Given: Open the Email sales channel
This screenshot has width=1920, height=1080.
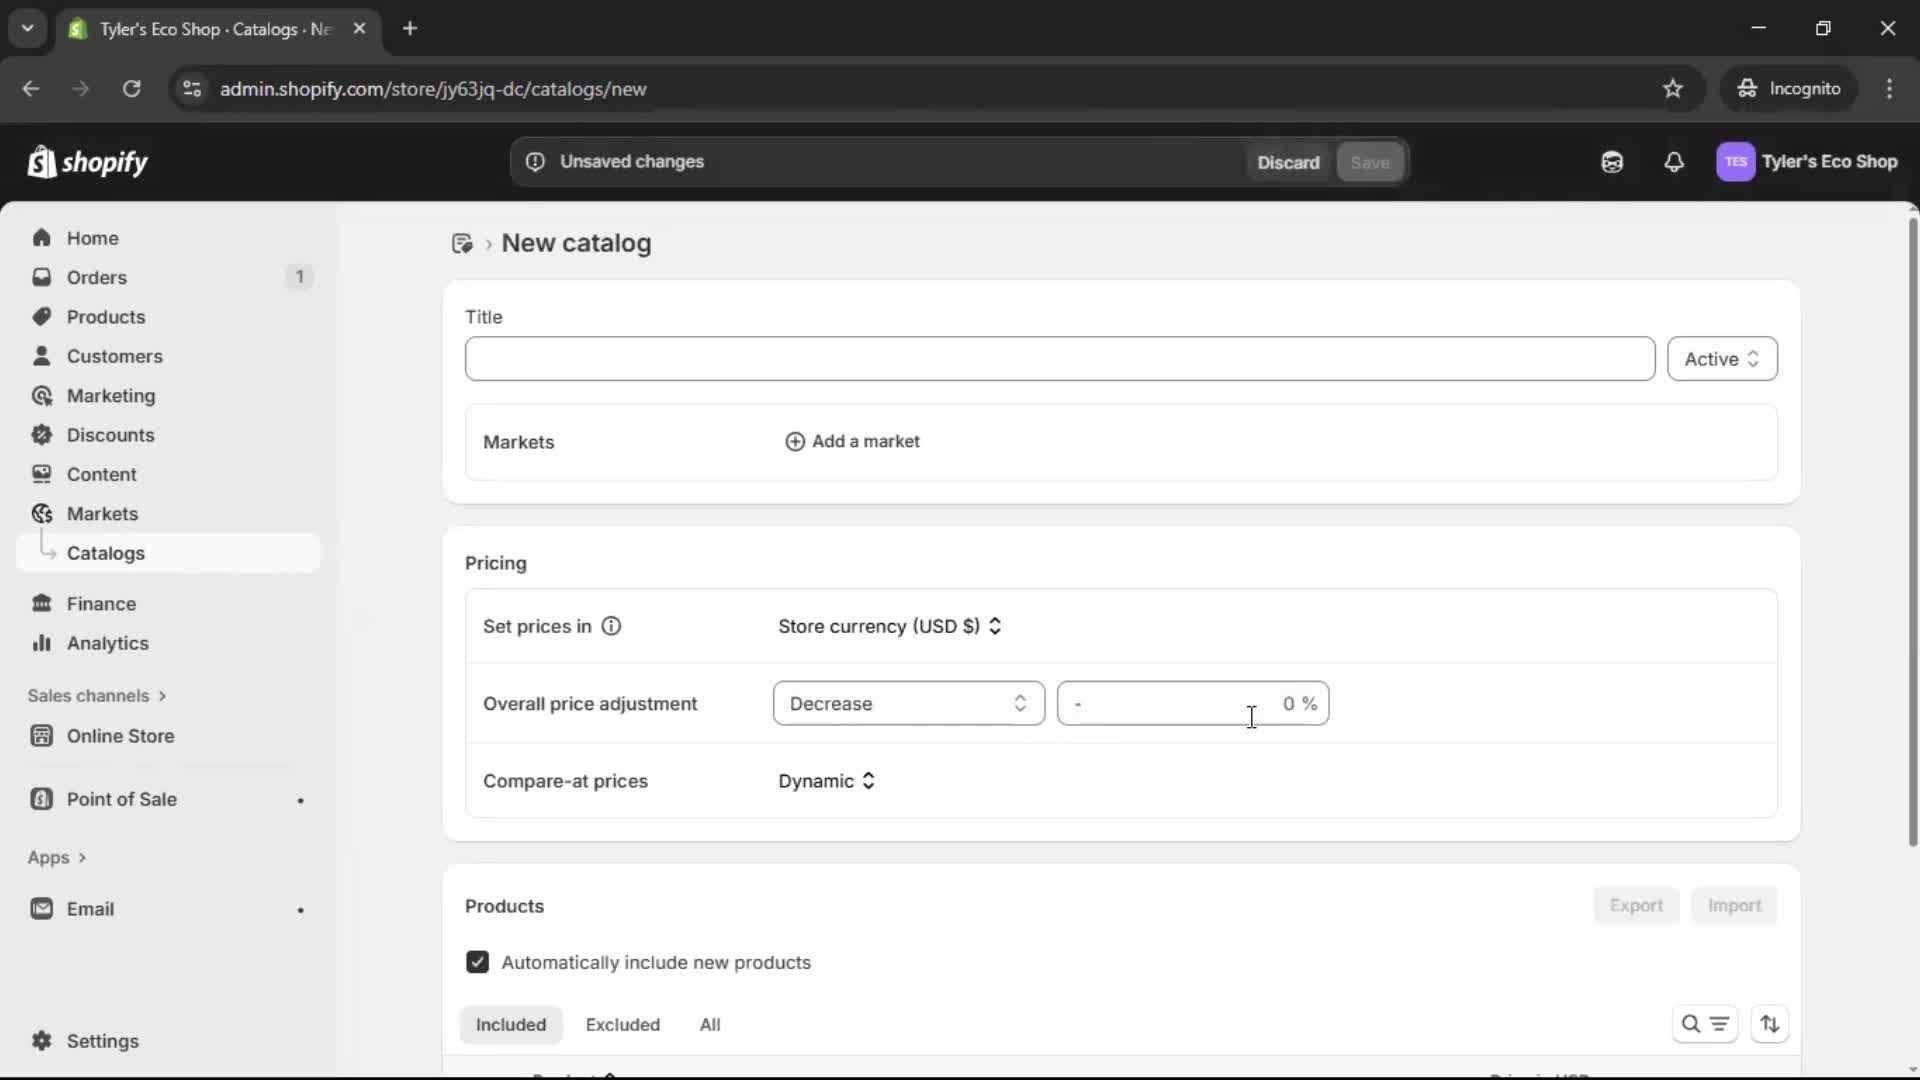Looking at the screenshot, I should [89, 908].
